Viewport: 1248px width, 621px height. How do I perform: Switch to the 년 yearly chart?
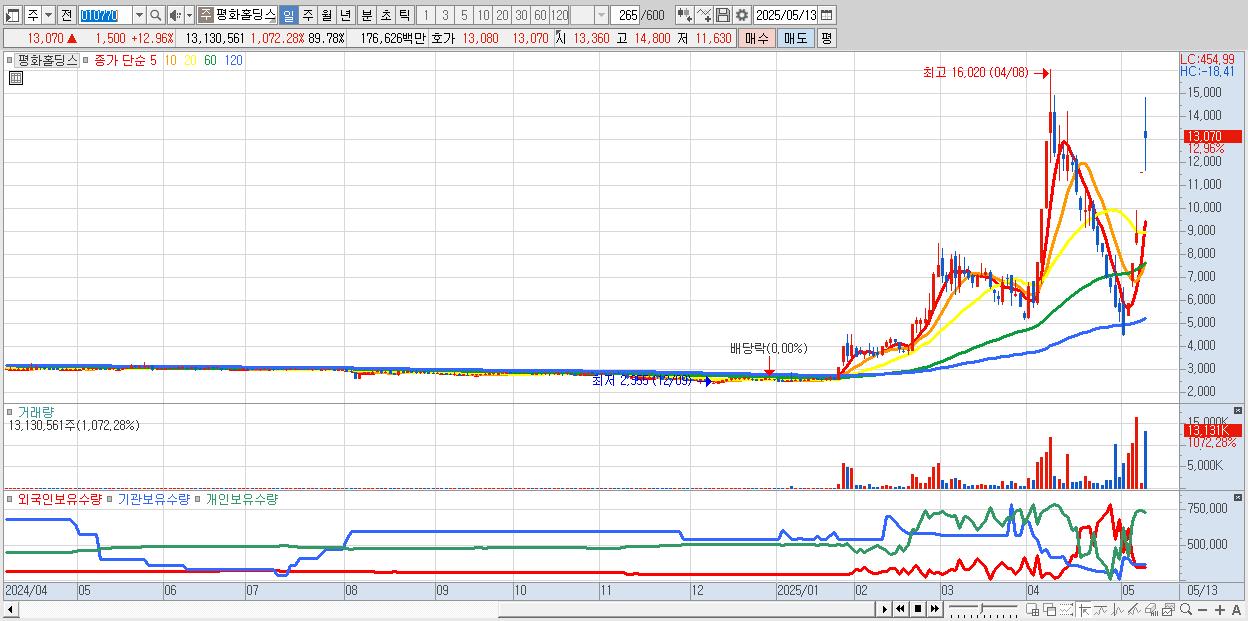tap(345, 15)
